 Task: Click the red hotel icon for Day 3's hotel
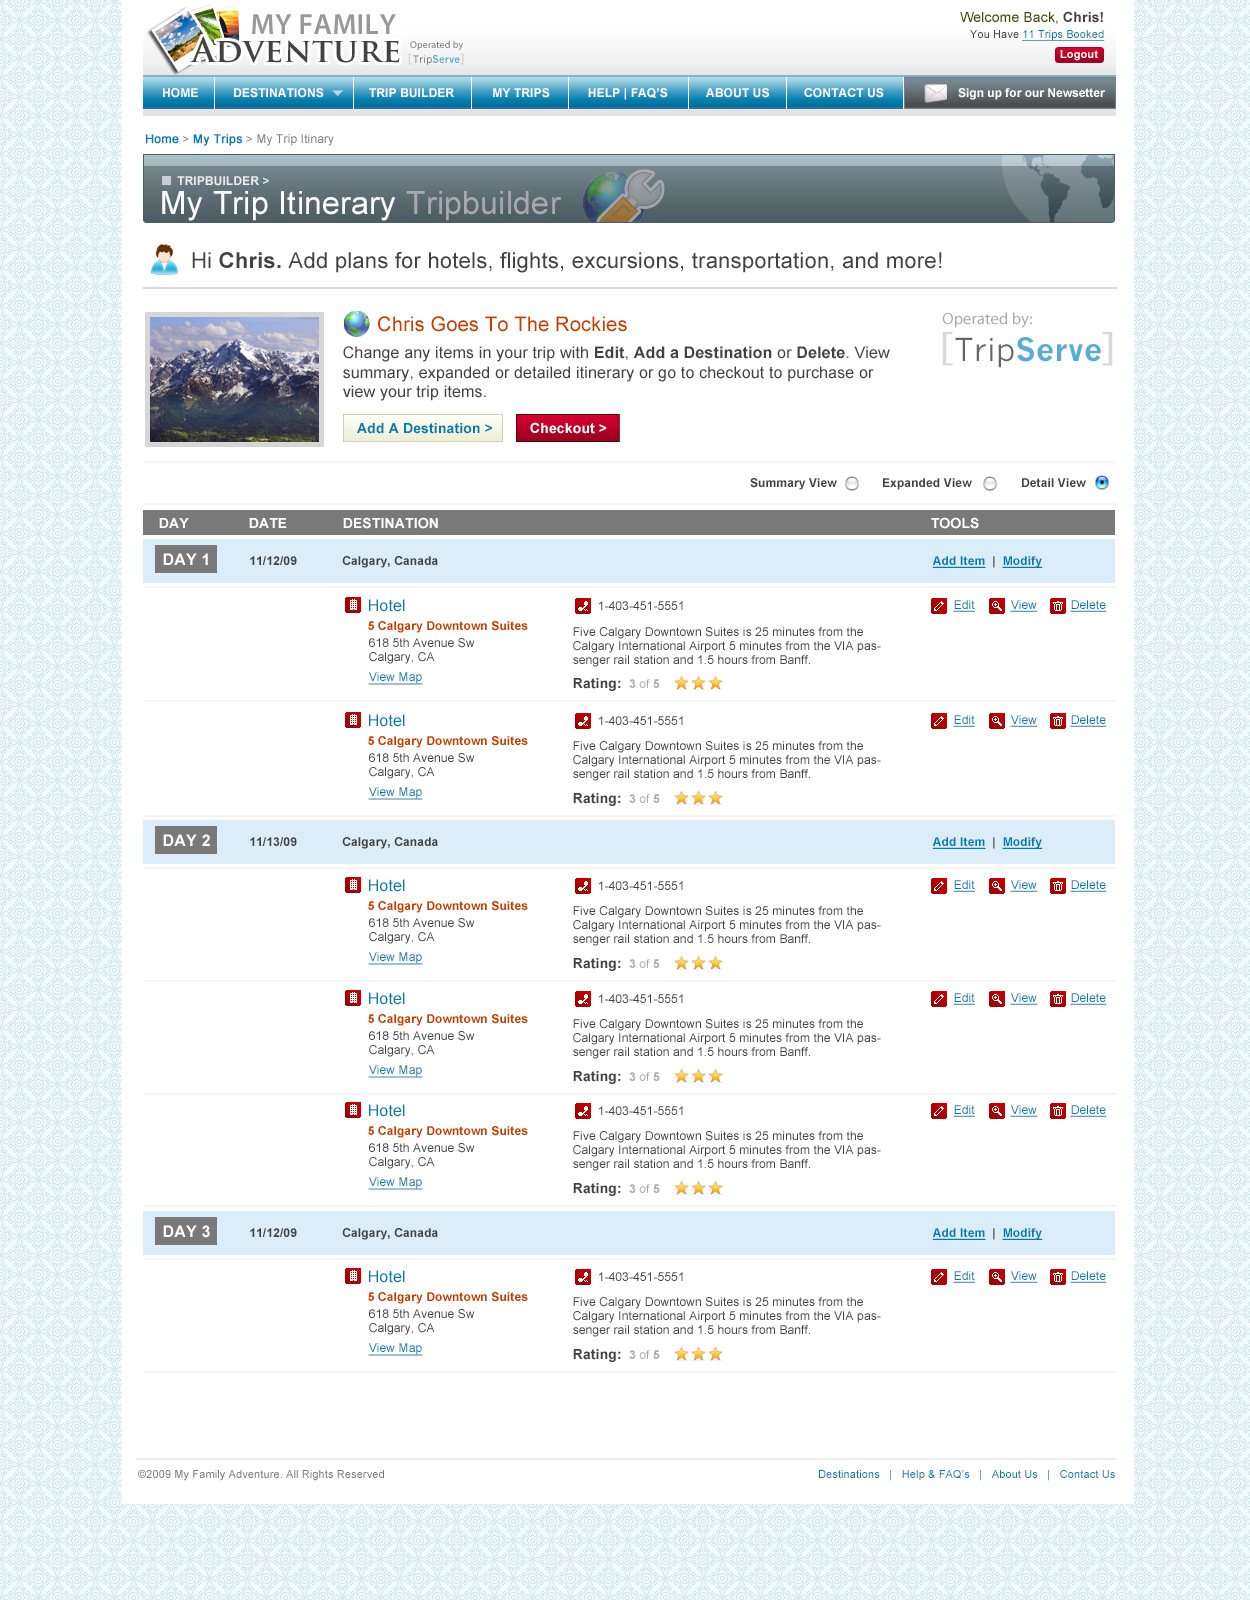(x=353, y=1276)
